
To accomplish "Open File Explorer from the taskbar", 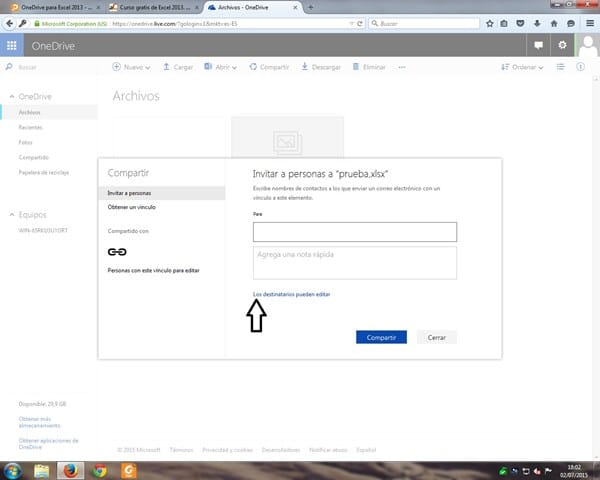I will tap(41, 471).
